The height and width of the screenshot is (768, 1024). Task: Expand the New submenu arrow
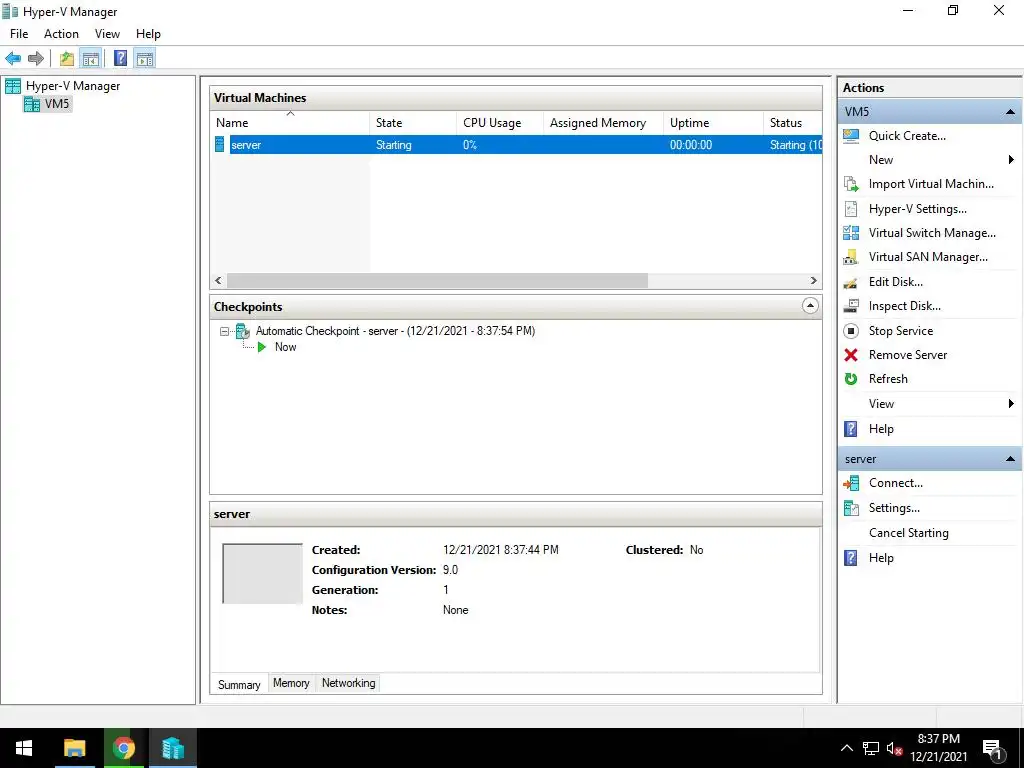pyautogui.click(x=1011, y=160)
